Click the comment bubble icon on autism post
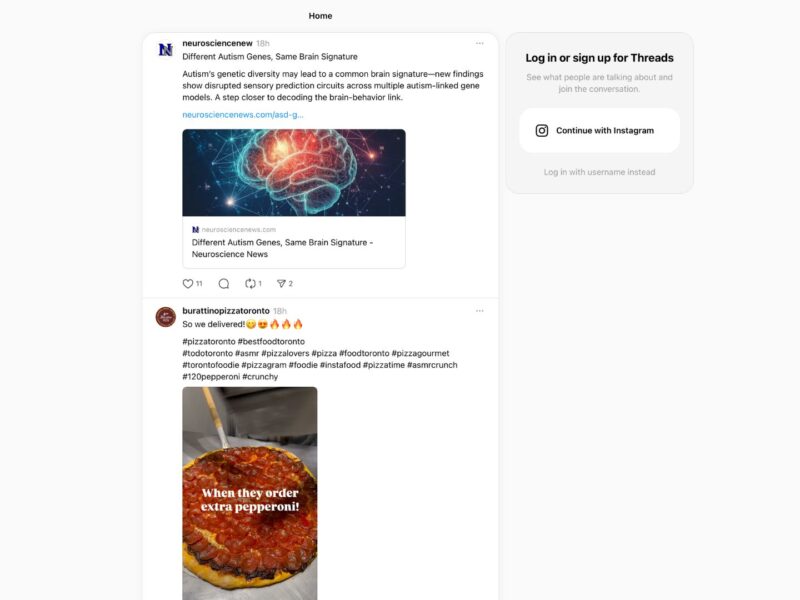Image resolution: width=800 pixels, height=600 pixels. coord(223,284)
